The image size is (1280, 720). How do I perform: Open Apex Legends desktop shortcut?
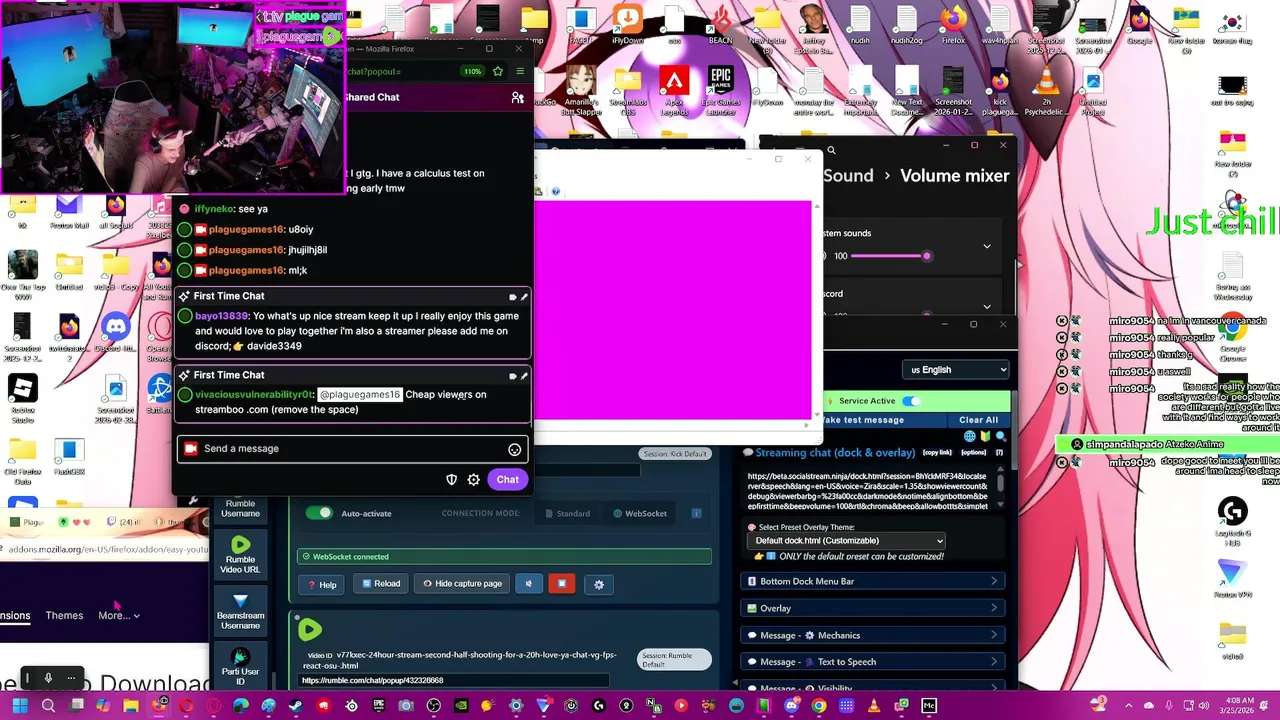(x=674, y=92)
